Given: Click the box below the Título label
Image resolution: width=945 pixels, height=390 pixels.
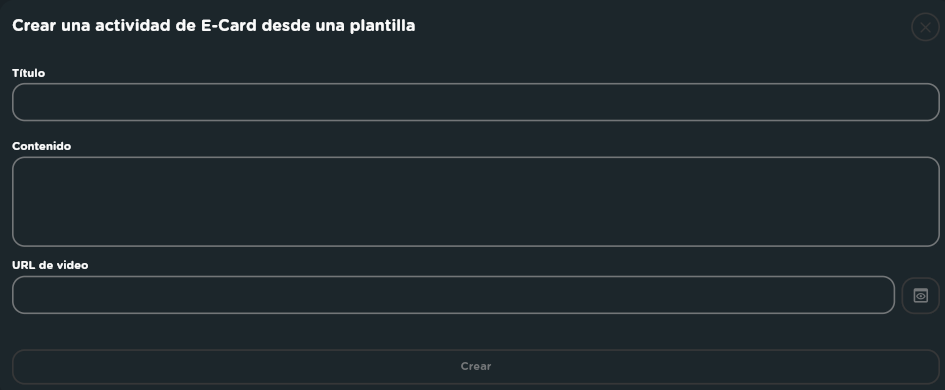Looking at the screenshot, I should (476, 102).
